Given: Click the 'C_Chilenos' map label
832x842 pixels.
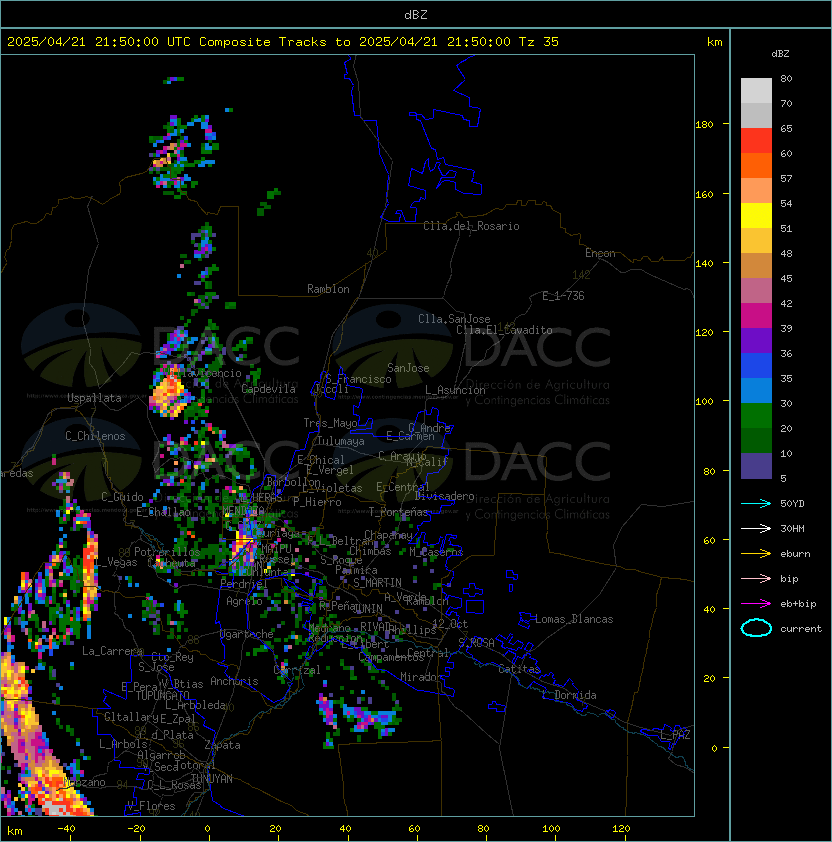Looking at the screenshot, I should (x=95, y=436).
